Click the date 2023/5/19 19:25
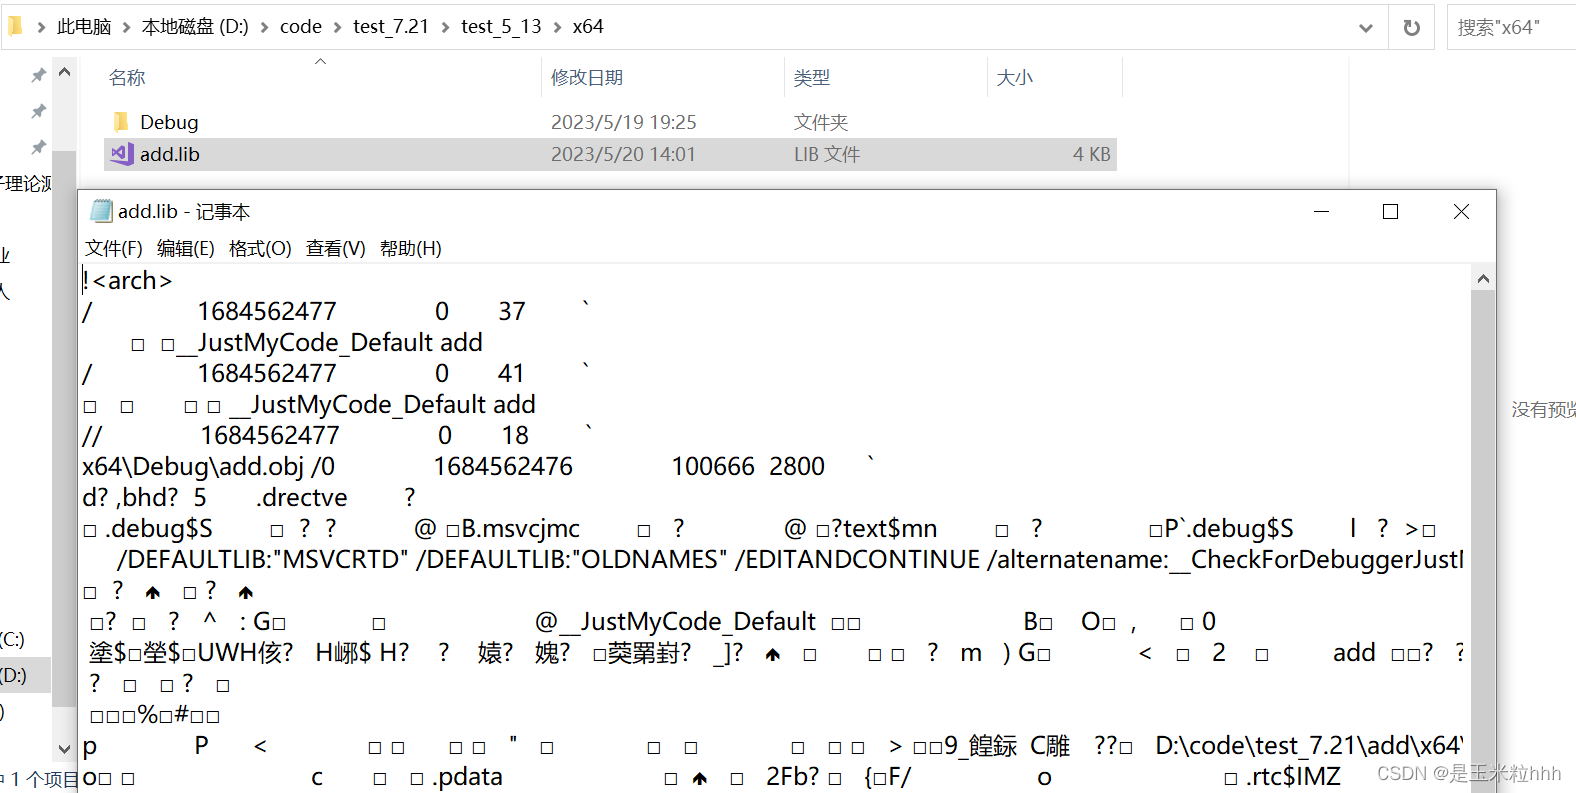 point(624,122)
